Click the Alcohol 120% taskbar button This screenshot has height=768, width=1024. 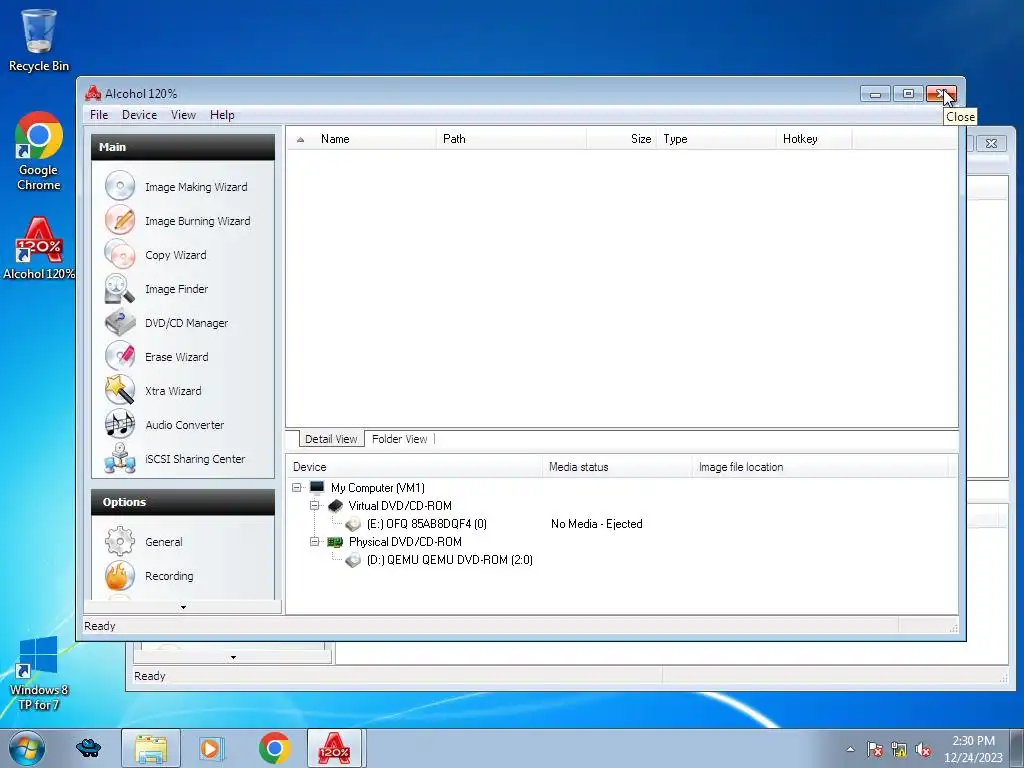(x=334, y=748)
